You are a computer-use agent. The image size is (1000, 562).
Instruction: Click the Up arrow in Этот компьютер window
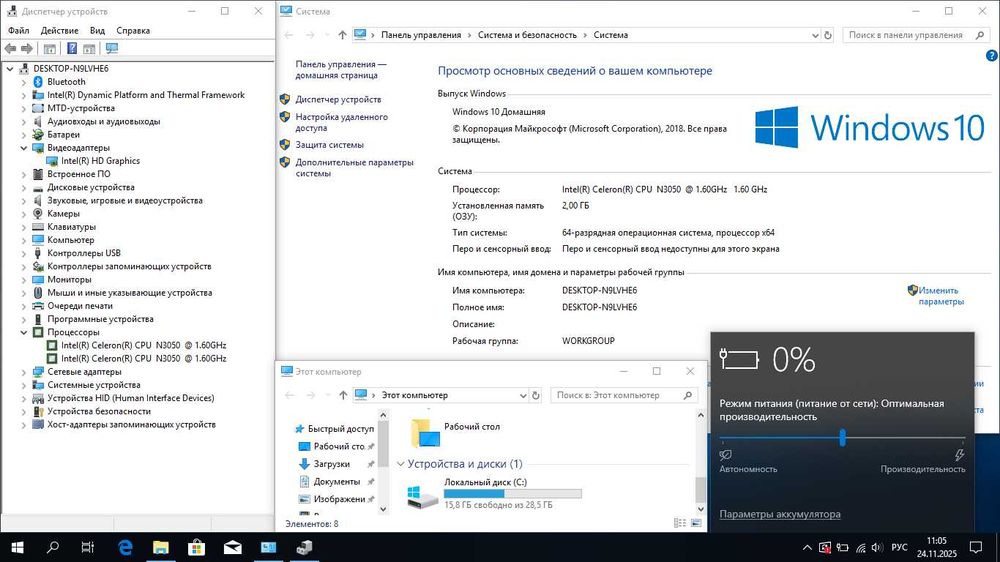343,396
